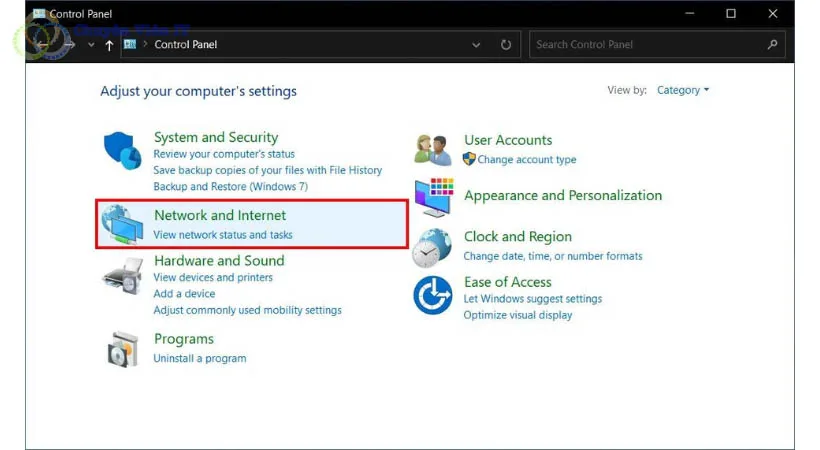The width and height of the screenshot is (820, 450).
Task: Click the System and Security shield icon
Action: (x=123, y=151)
